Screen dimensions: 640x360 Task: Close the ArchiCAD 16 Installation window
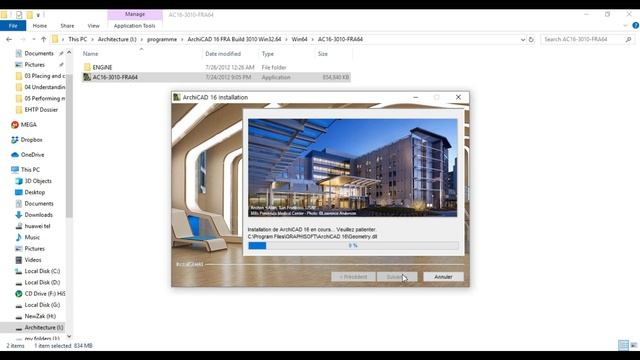(x=458, y=97)
